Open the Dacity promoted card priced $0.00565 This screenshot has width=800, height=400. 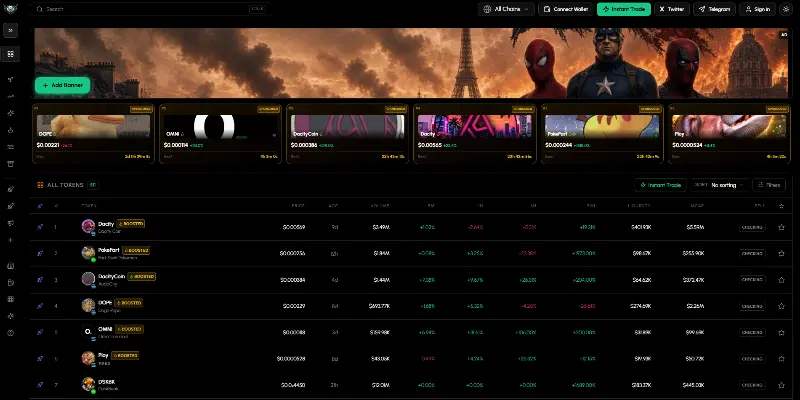[x=474, y=134]
